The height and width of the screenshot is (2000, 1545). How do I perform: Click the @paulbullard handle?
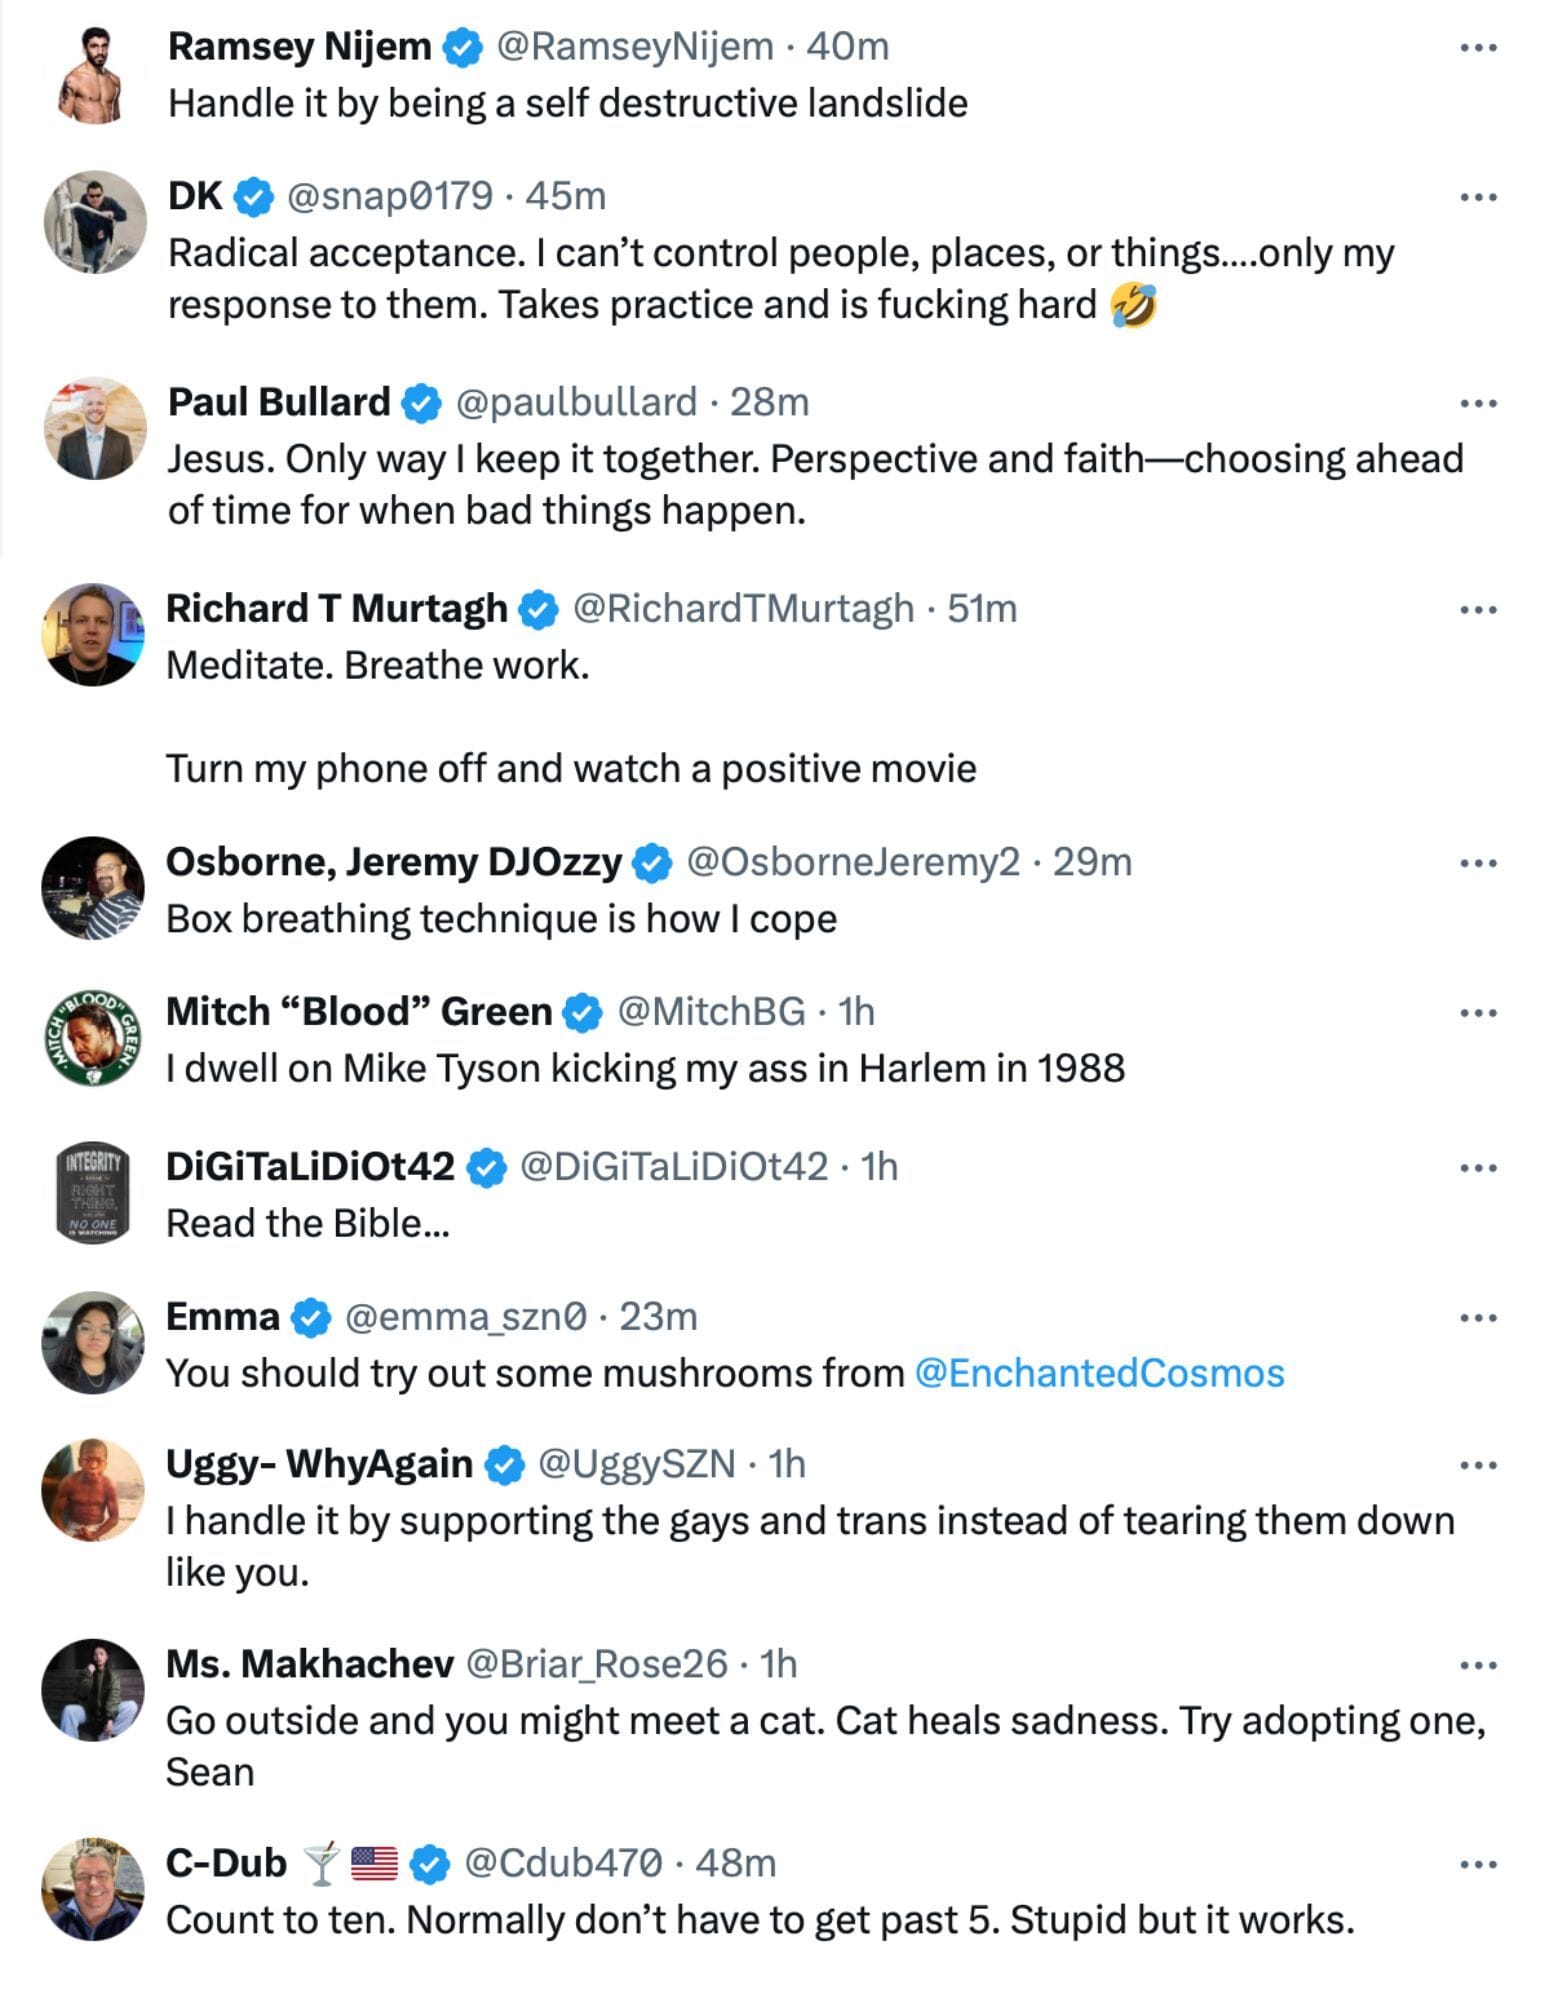pos(576,402)
